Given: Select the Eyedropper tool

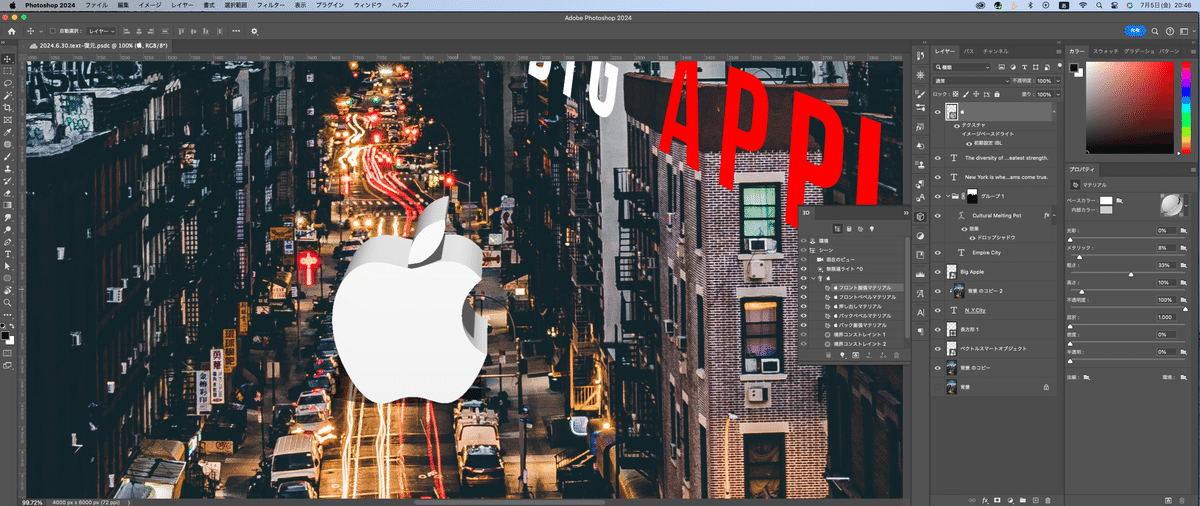Looking at the screenshot, I should click(7, 132).
